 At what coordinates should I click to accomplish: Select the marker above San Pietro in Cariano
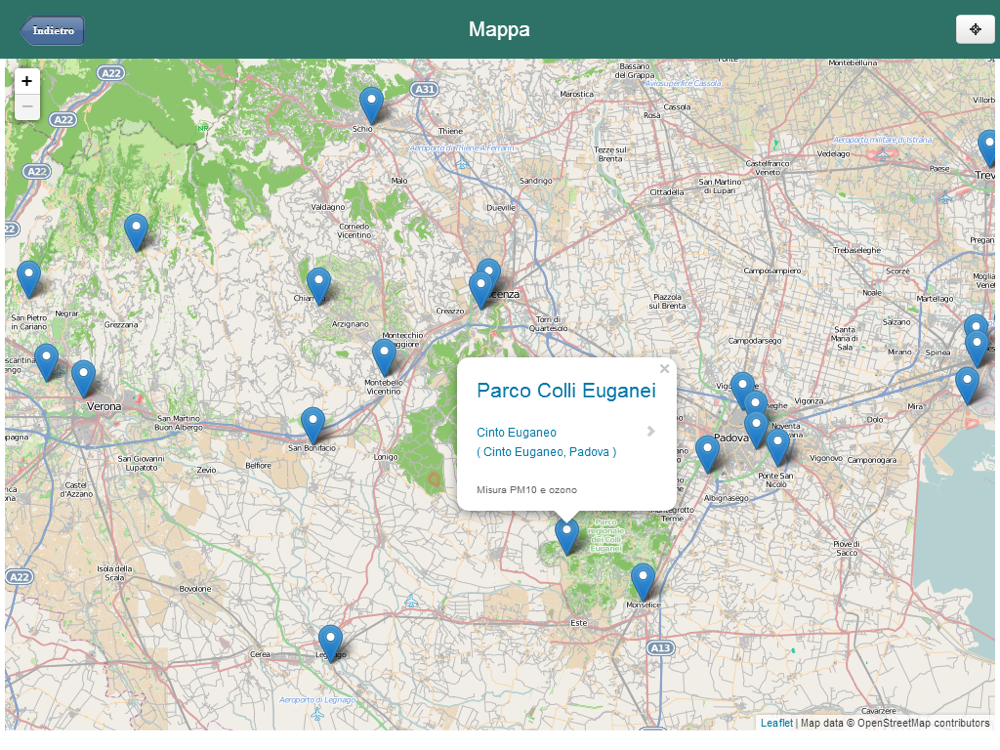tap(29, 279)
